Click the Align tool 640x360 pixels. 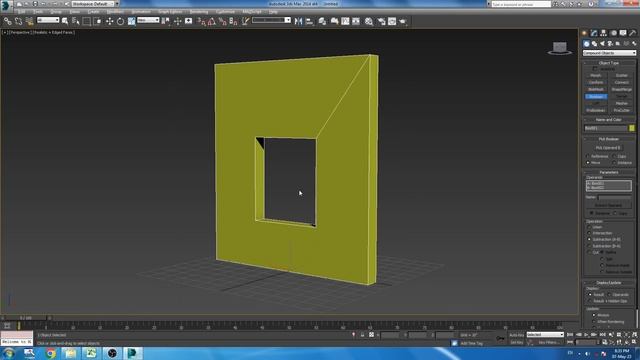(x=309, y=21)
